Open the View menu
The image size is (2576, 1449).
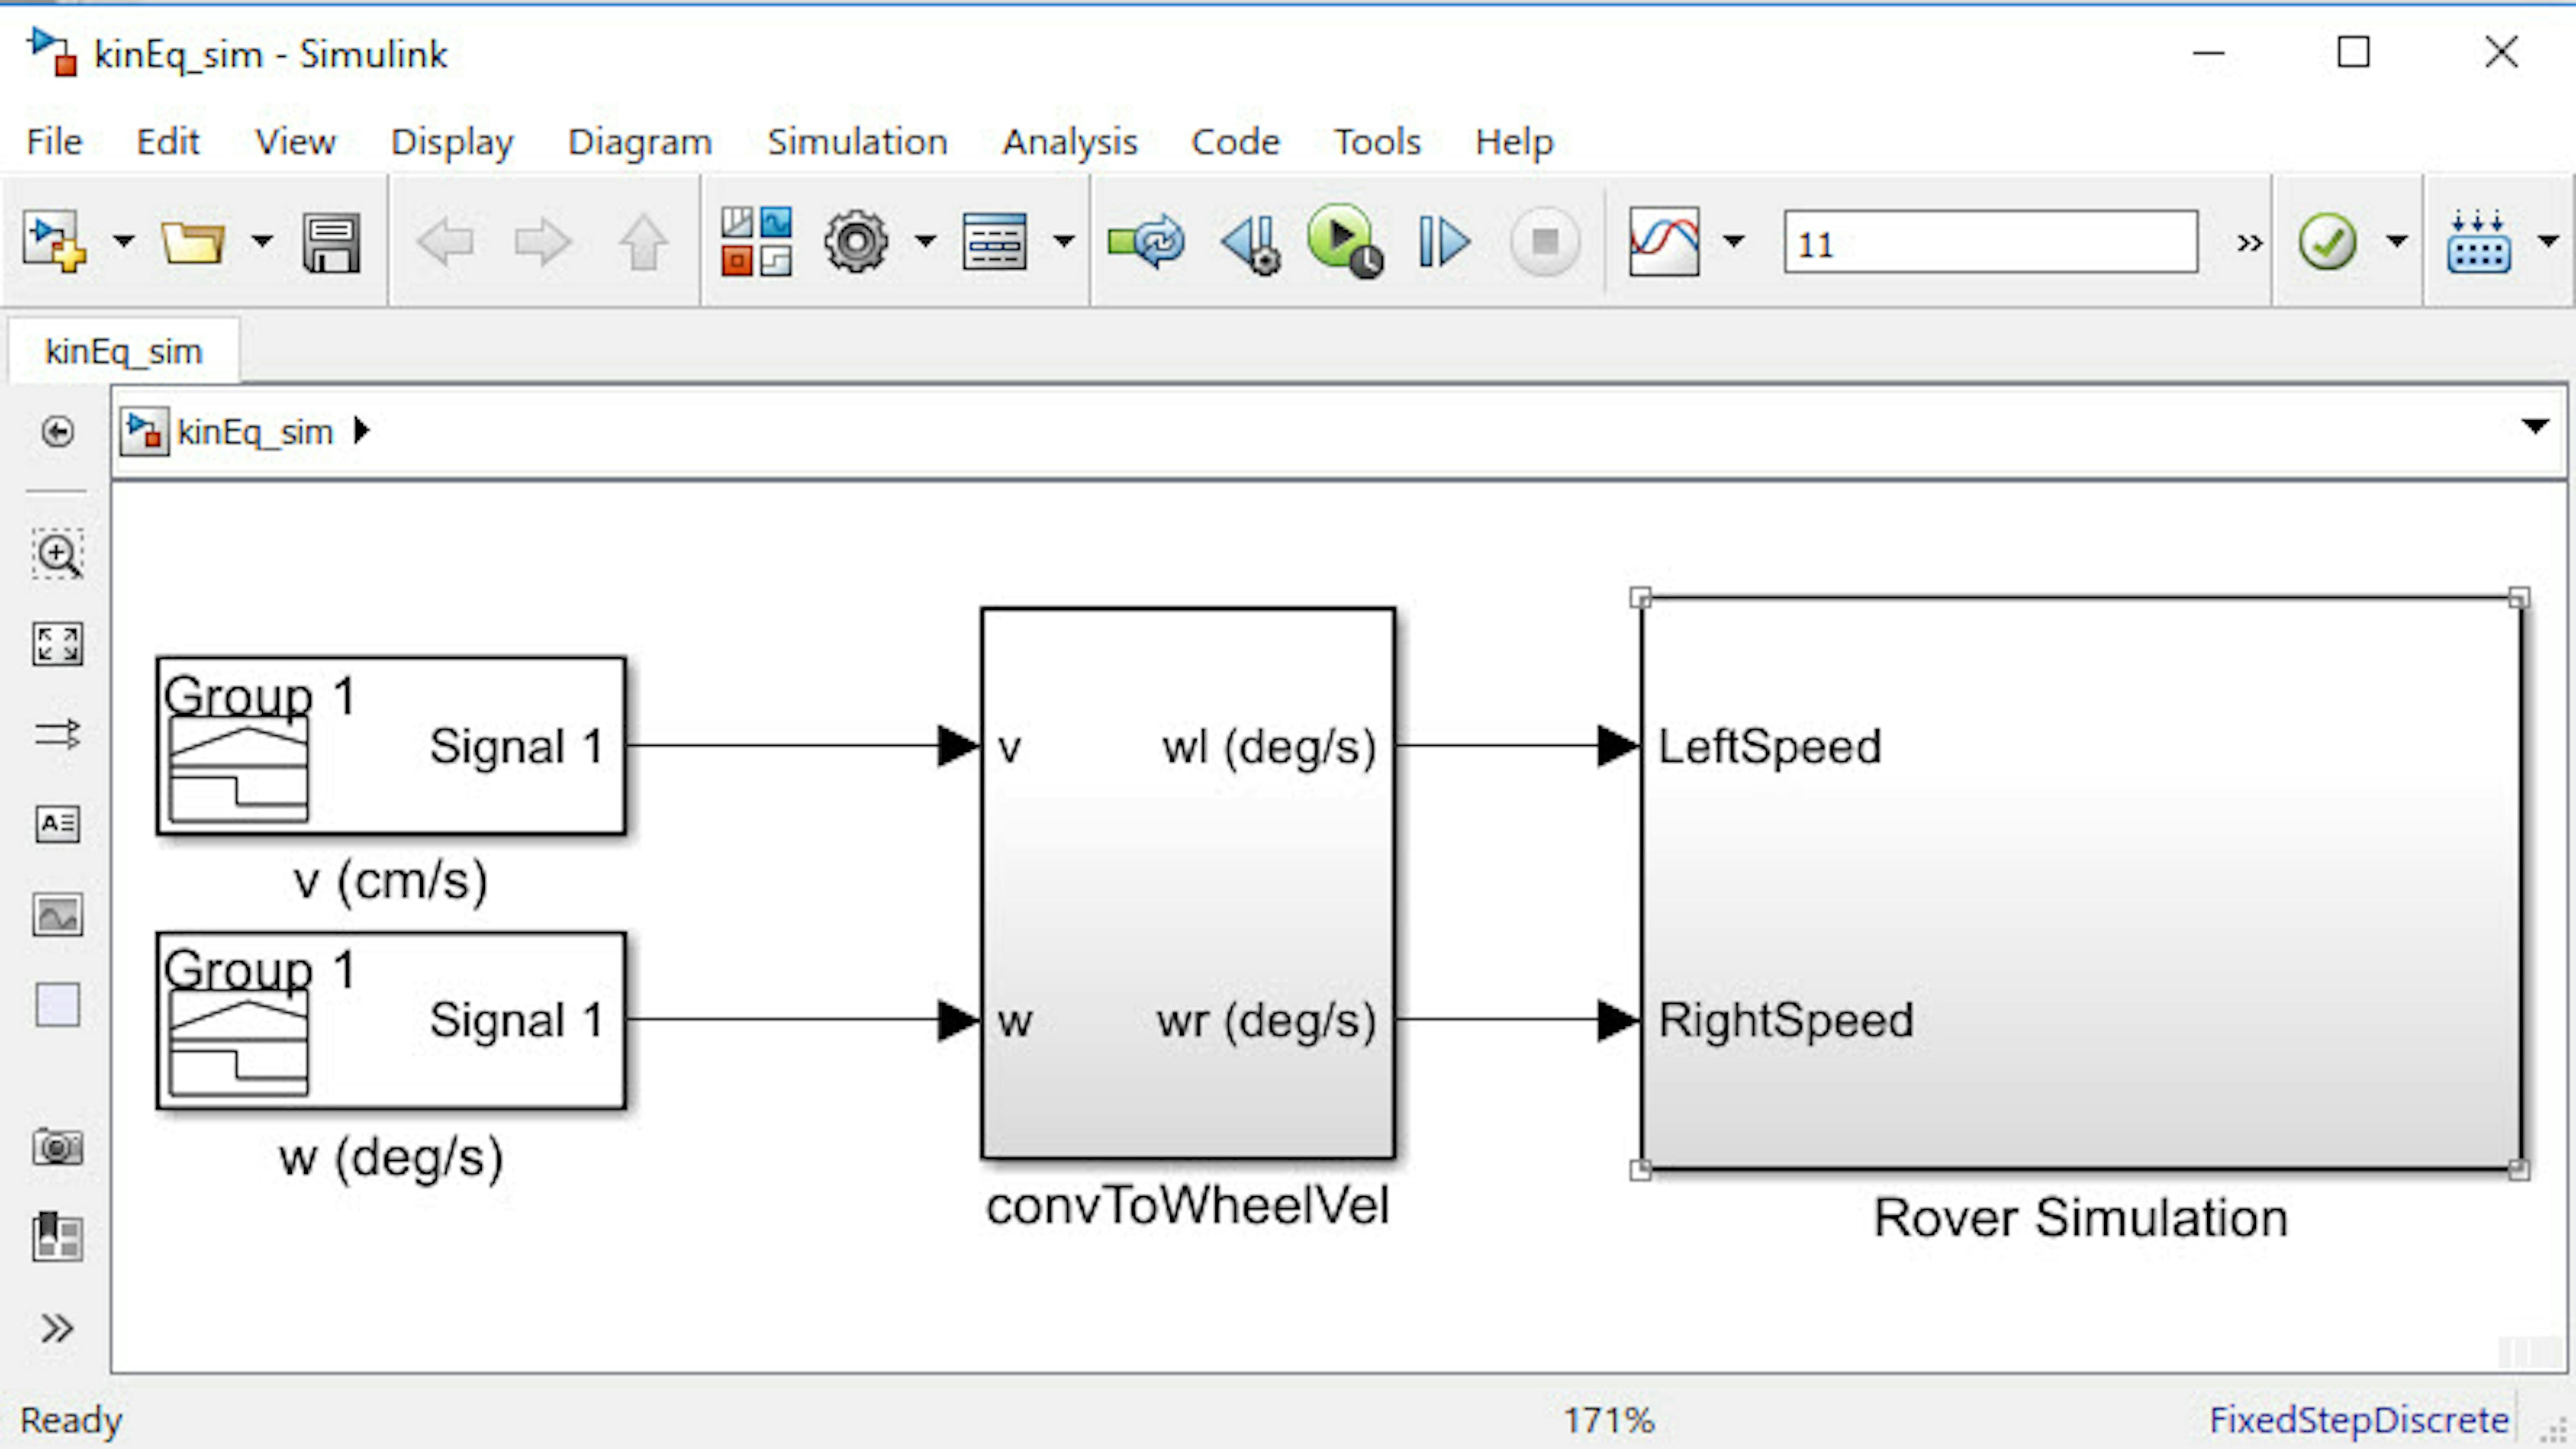click(295, 142)
